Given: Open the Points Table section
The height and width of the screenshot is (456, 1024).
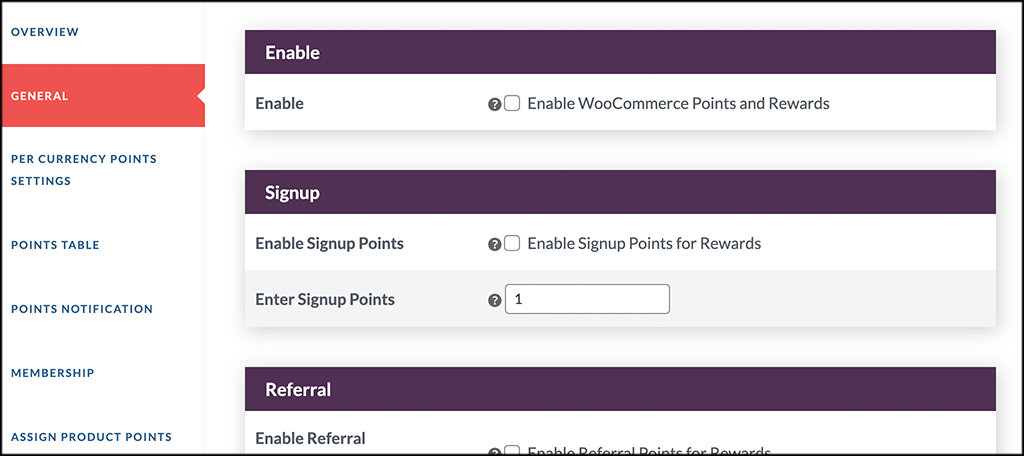Looking at the screenshot, I should point(56,245).
